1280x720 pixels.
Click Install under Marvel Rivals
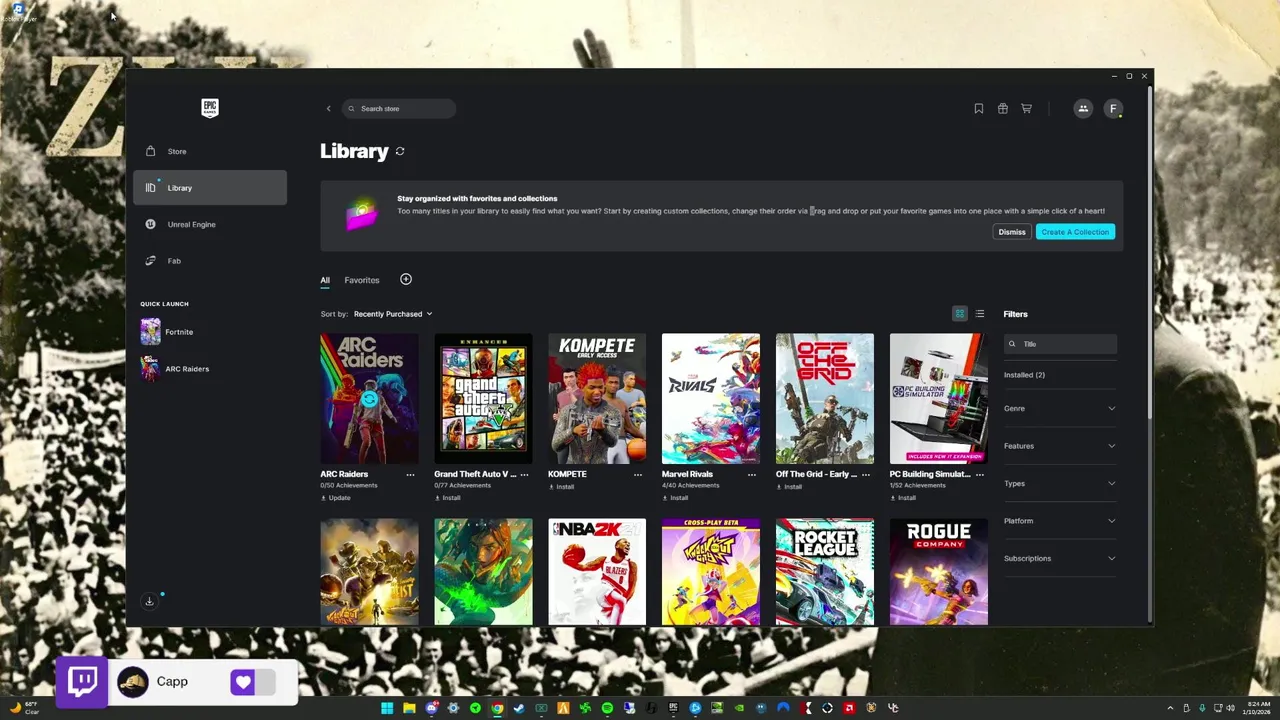coord(676,498)
